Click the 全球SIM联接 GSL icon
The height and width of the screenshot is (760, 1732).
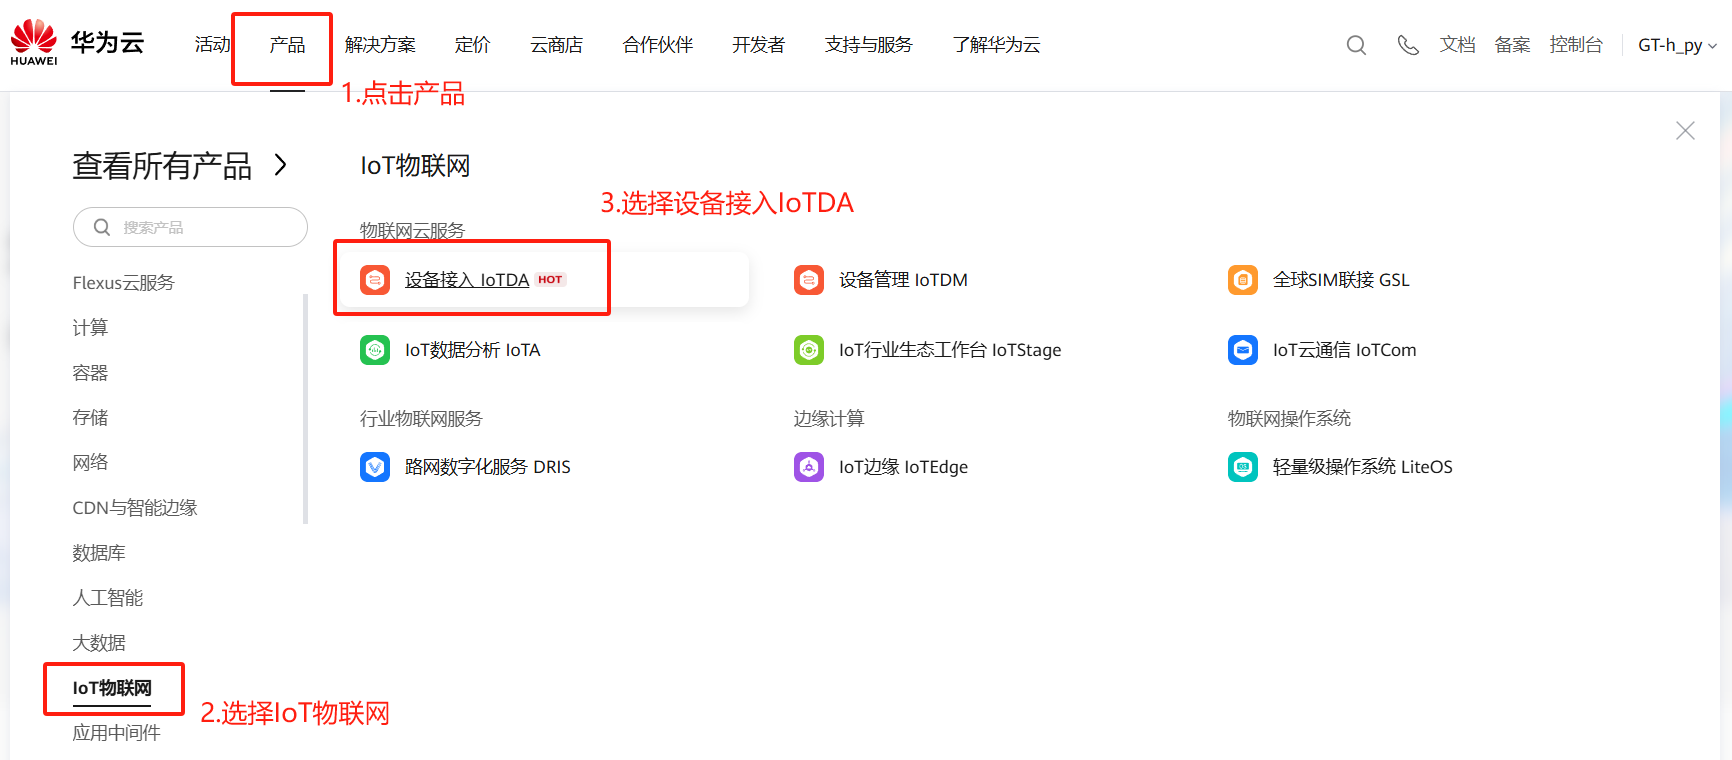(x=1243, y=280)
